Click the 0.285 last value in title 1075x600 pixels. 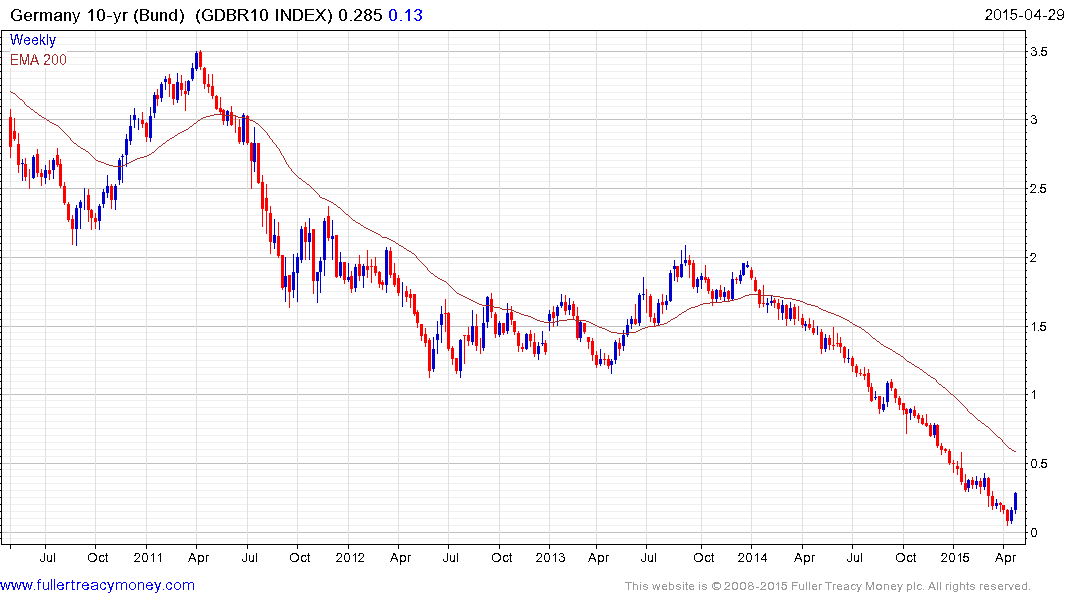[363, 16]
